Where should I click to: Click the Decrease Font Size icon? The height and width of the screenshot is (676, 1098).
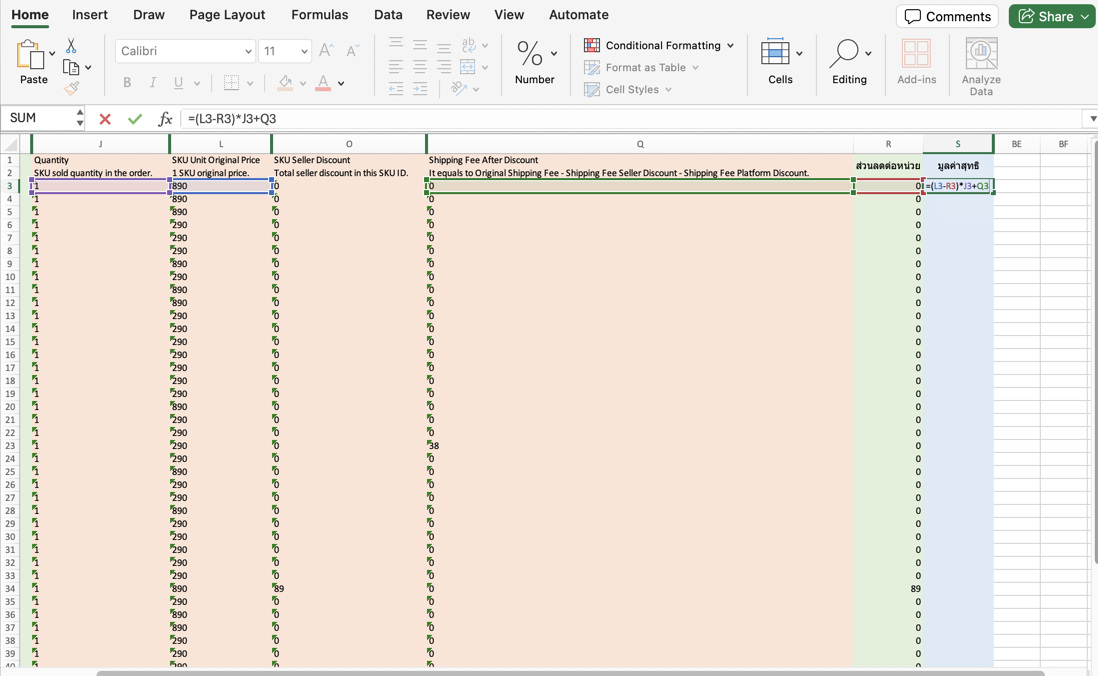352,50
